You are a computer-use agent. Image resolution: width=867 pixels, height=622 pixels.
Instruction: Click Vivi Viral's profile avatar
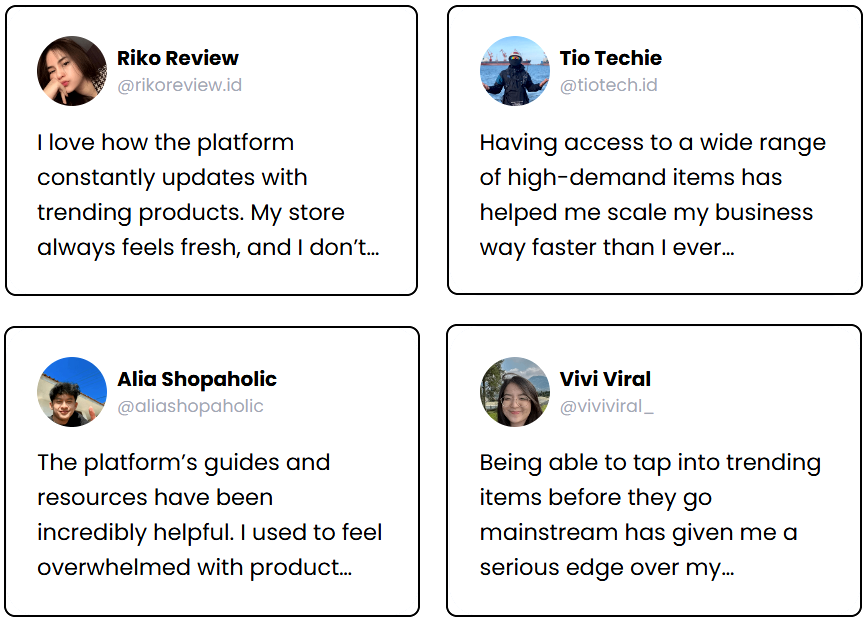[x=515, y=391]
